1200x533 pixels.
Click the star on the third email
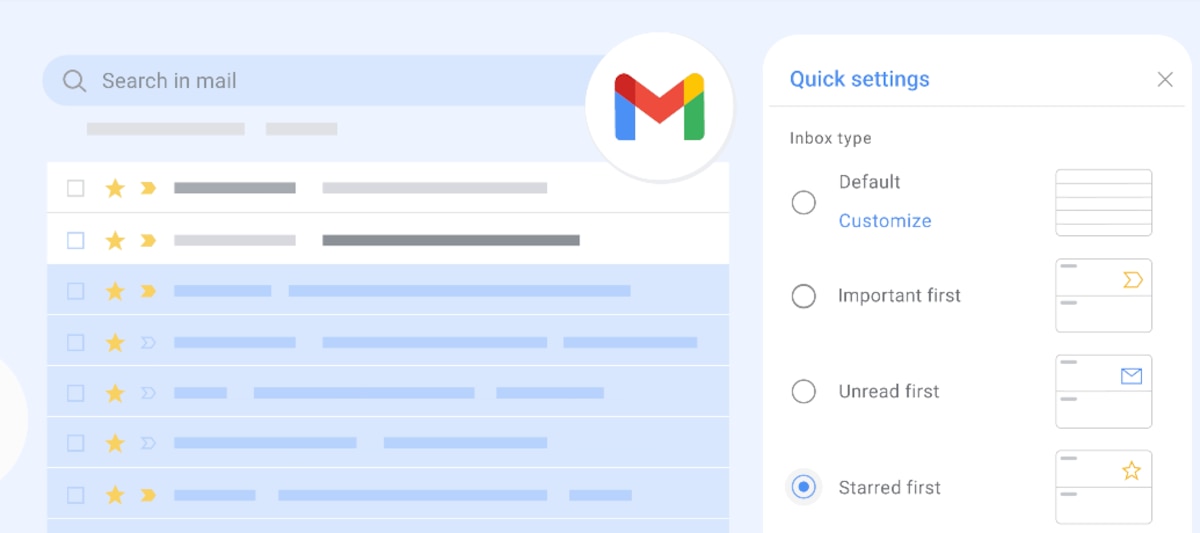115,291
